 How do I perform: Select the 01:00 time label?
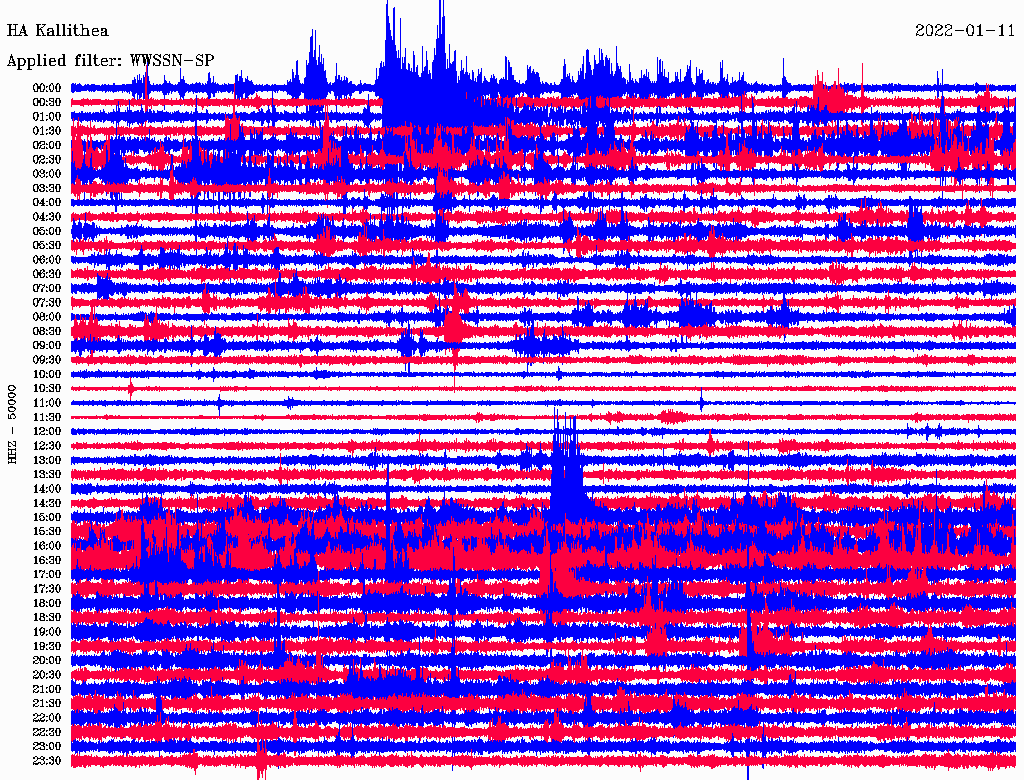[47, 116]
